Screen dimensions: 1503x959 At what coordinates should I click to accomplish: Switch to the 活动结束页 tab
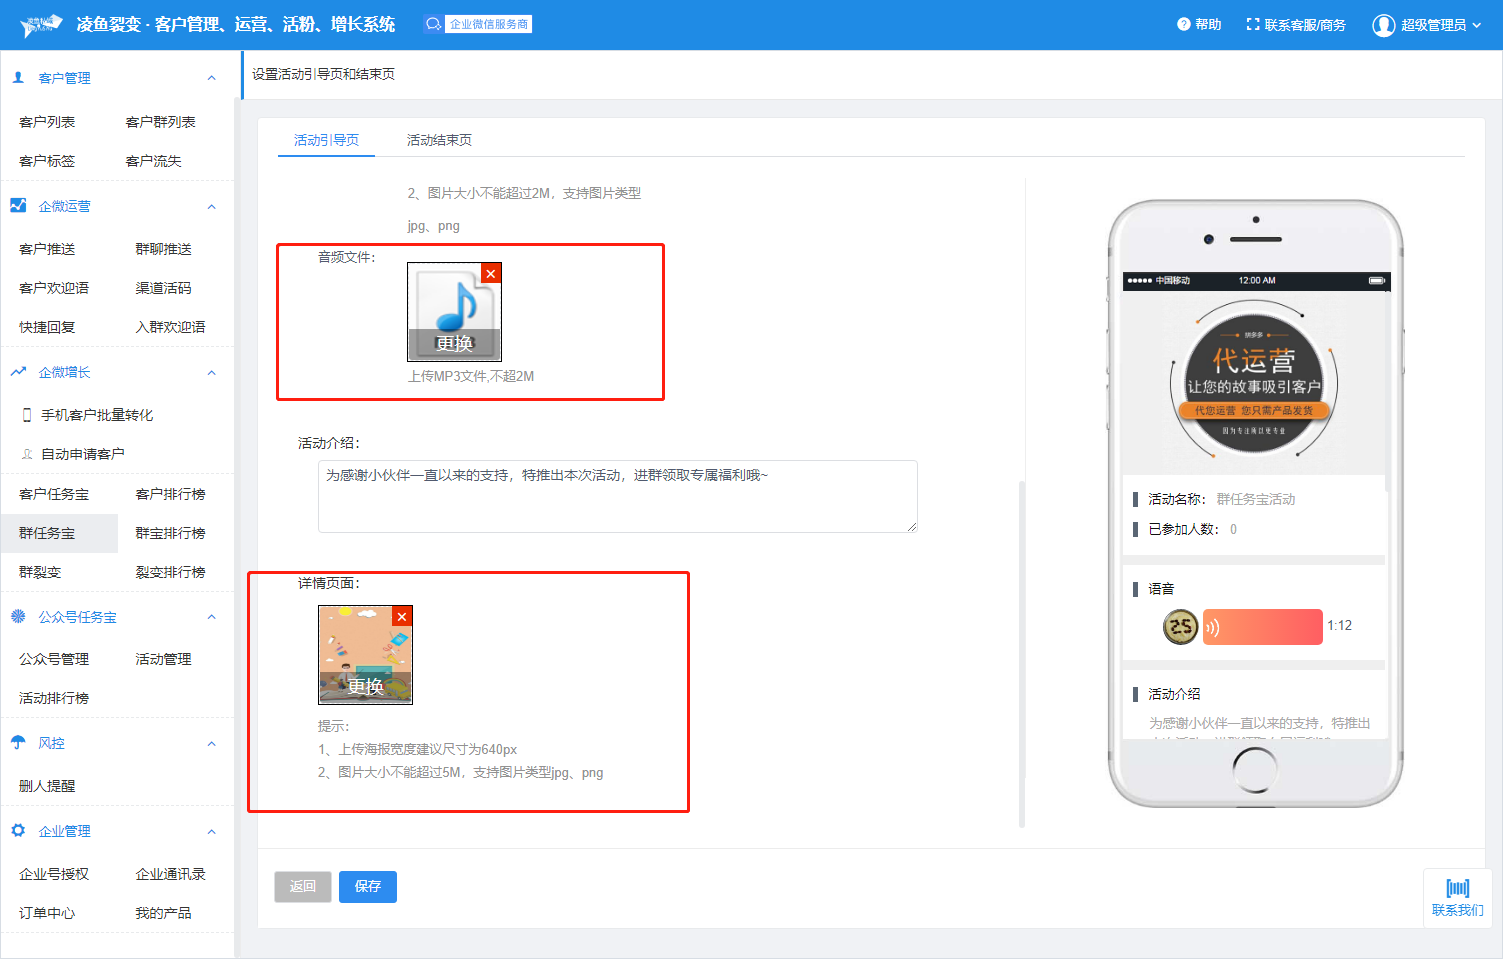click(439, 140)
